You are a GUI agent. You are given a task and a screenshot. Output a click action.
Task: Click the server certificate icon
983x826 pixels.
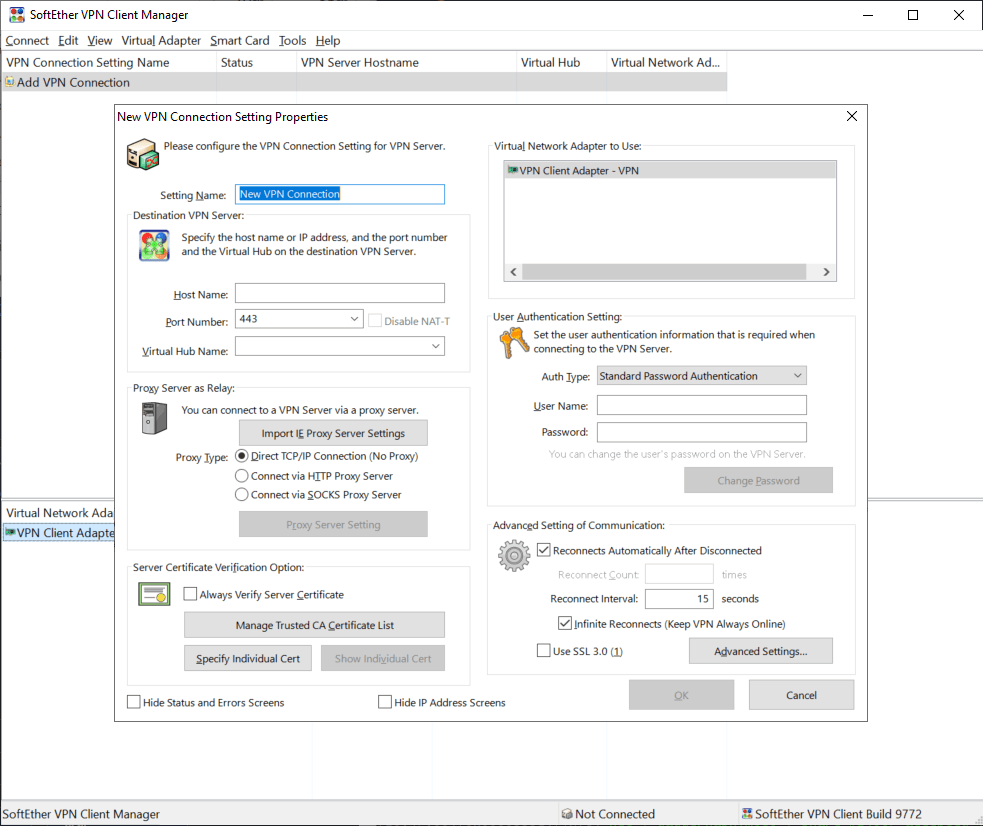click(154, 594)
